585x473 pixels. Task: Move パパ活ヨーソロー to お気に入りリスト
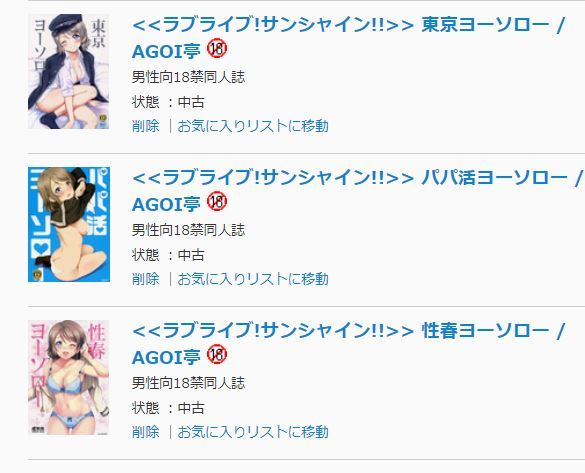pyautogui.click(x=253, y=279)
